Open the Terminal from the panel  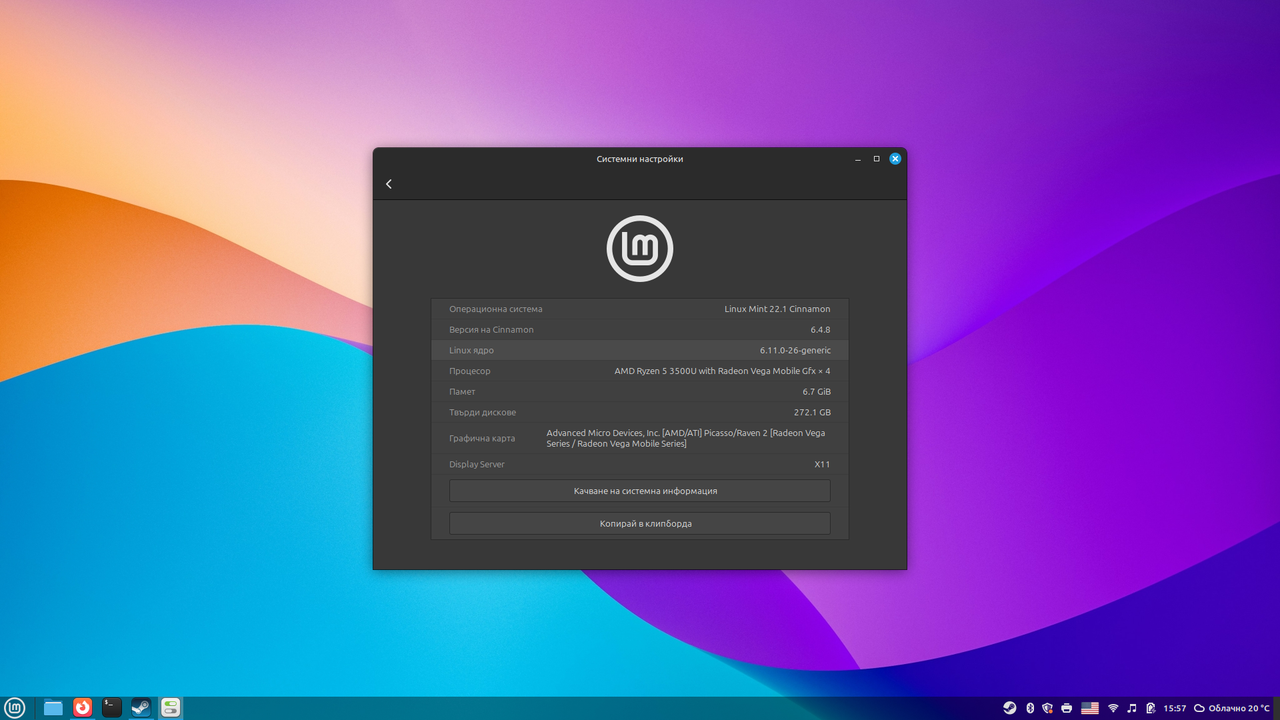point(112,708)
